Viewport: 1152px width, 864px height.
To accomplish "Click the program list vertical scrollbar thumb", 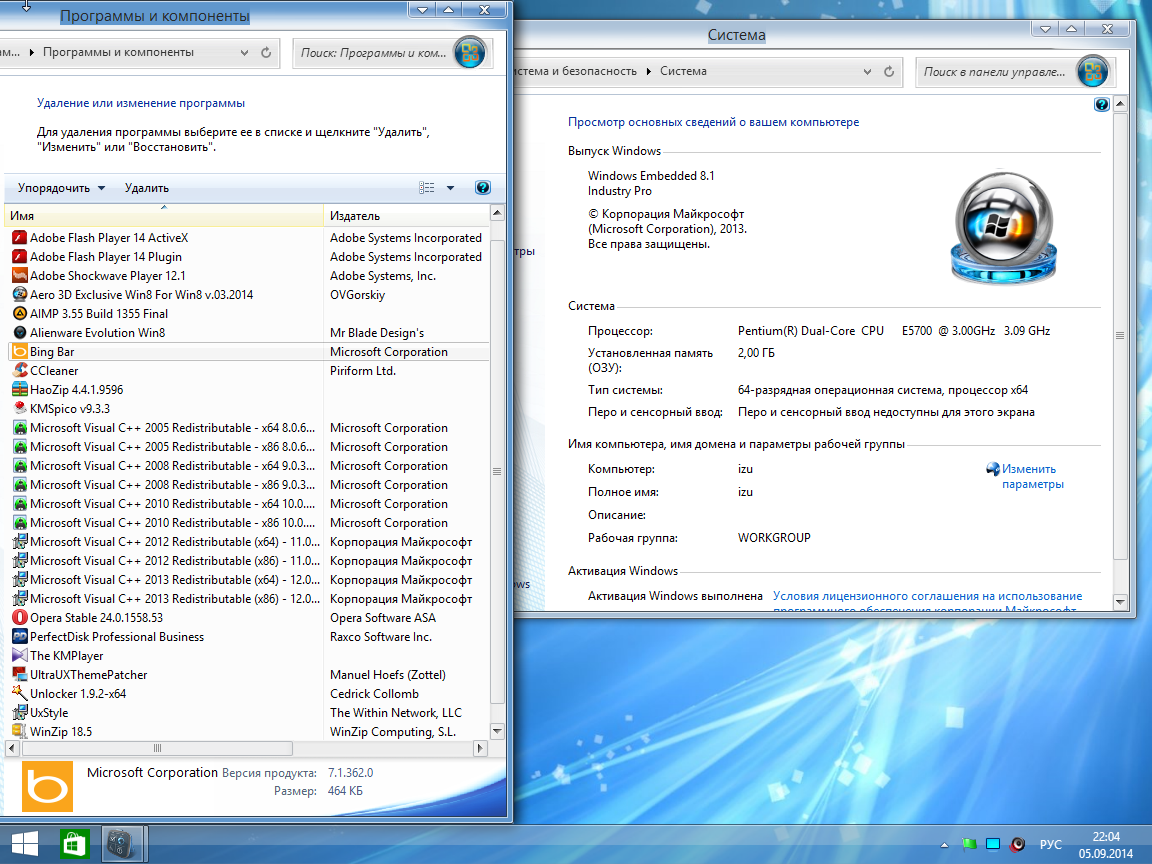I will pyautogui.click(x=497, y=472).
